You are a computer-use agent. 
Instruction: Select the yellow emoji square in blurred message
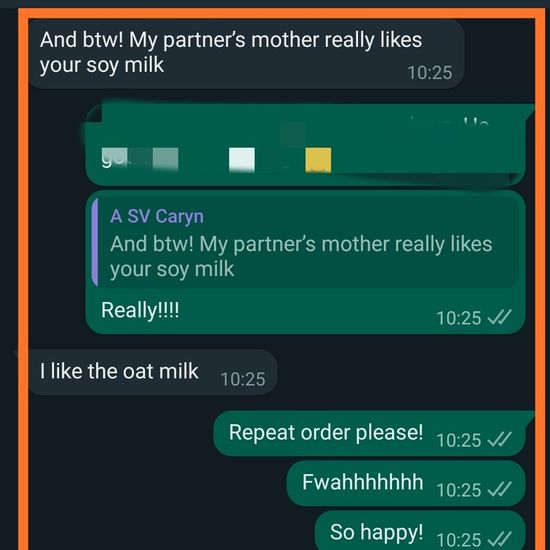click(x=318, y=160)
